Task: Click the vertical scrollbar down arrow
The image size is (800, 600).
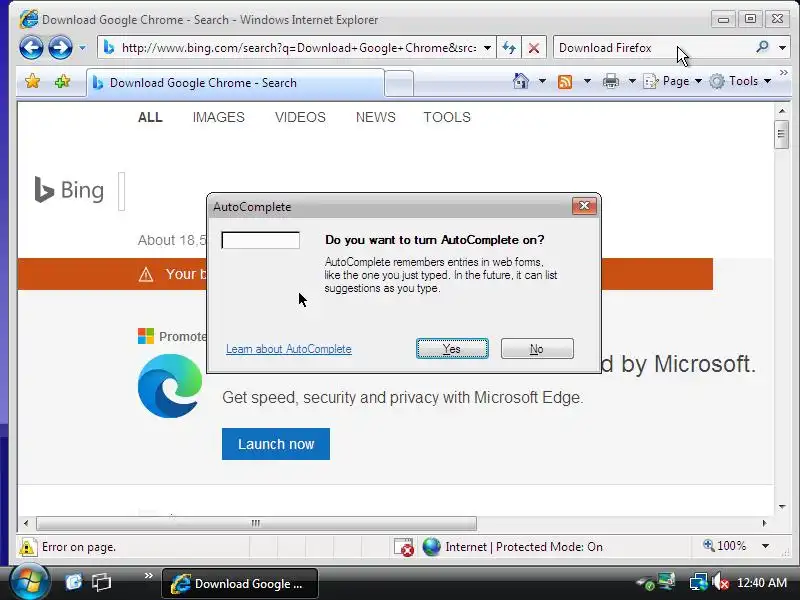Action: (782, 507)
